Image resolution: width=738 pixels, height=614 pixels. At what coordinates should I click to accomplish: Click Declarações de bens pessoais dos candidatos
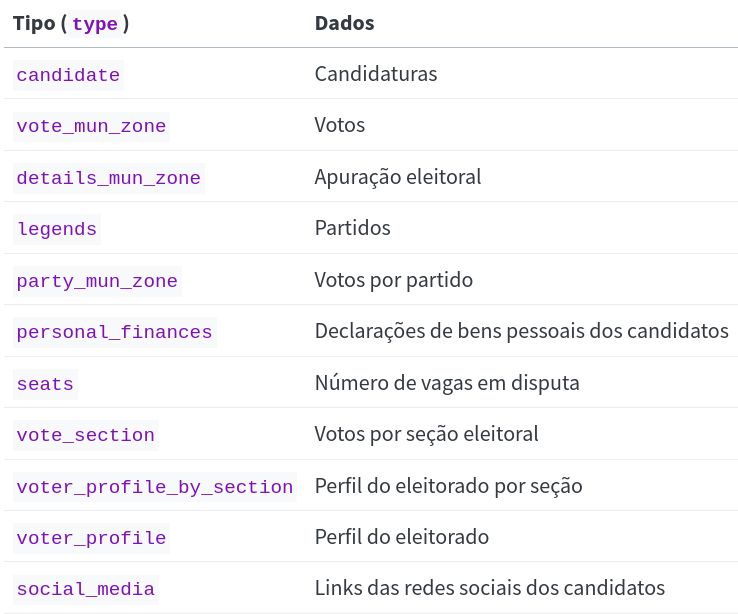coord(521,331)
